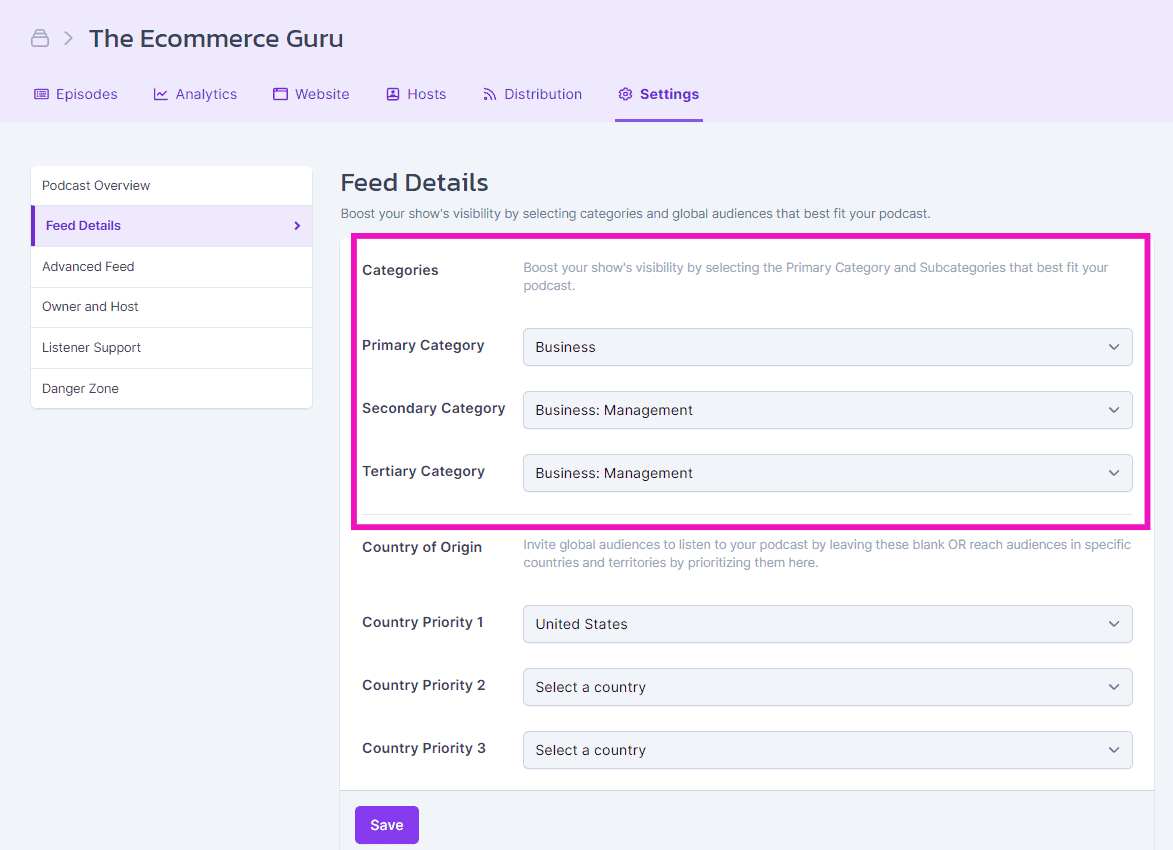Go to Listener Support settings
This screenshot has height=850, width=1173.
pos(171,347)
